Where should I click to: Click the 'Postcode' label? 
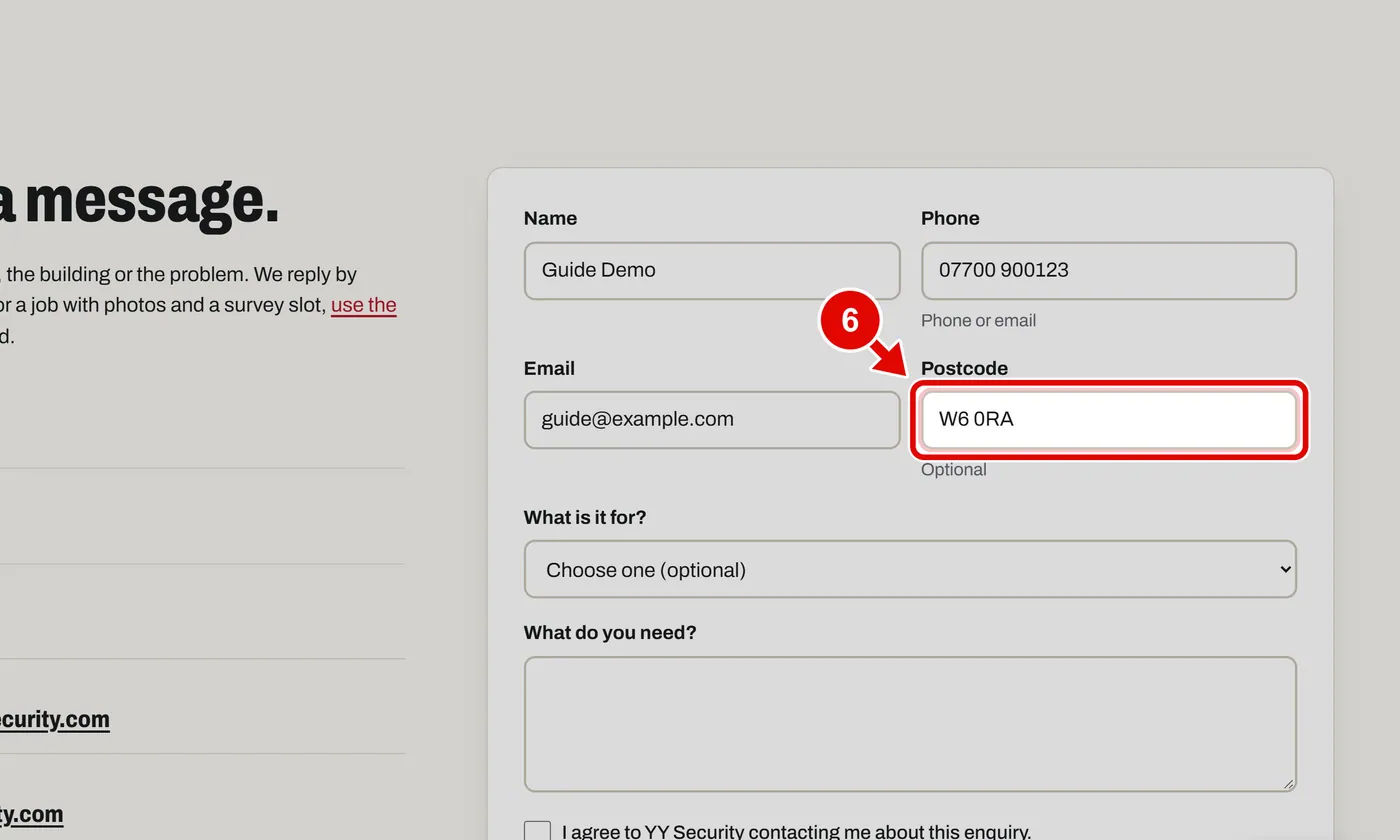(964, 368)
